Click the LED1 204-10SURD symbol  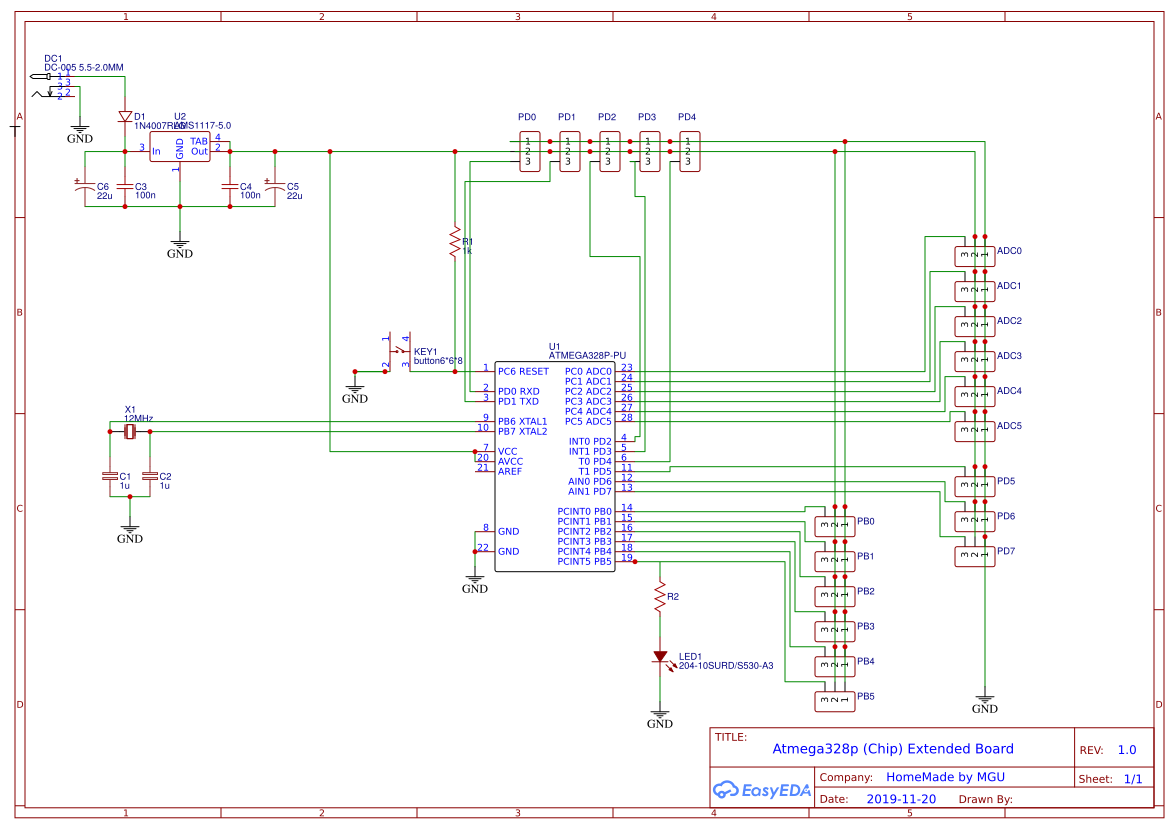click(x=660, y=657)
